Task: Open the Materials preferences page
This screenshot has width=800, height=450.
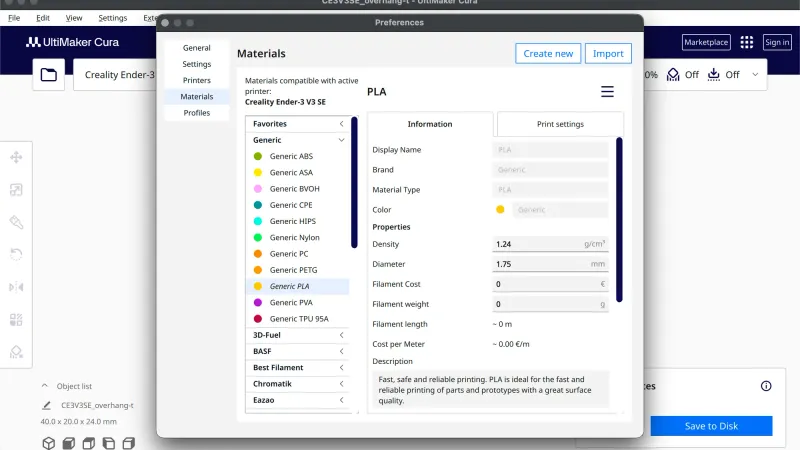Action: 196,96
